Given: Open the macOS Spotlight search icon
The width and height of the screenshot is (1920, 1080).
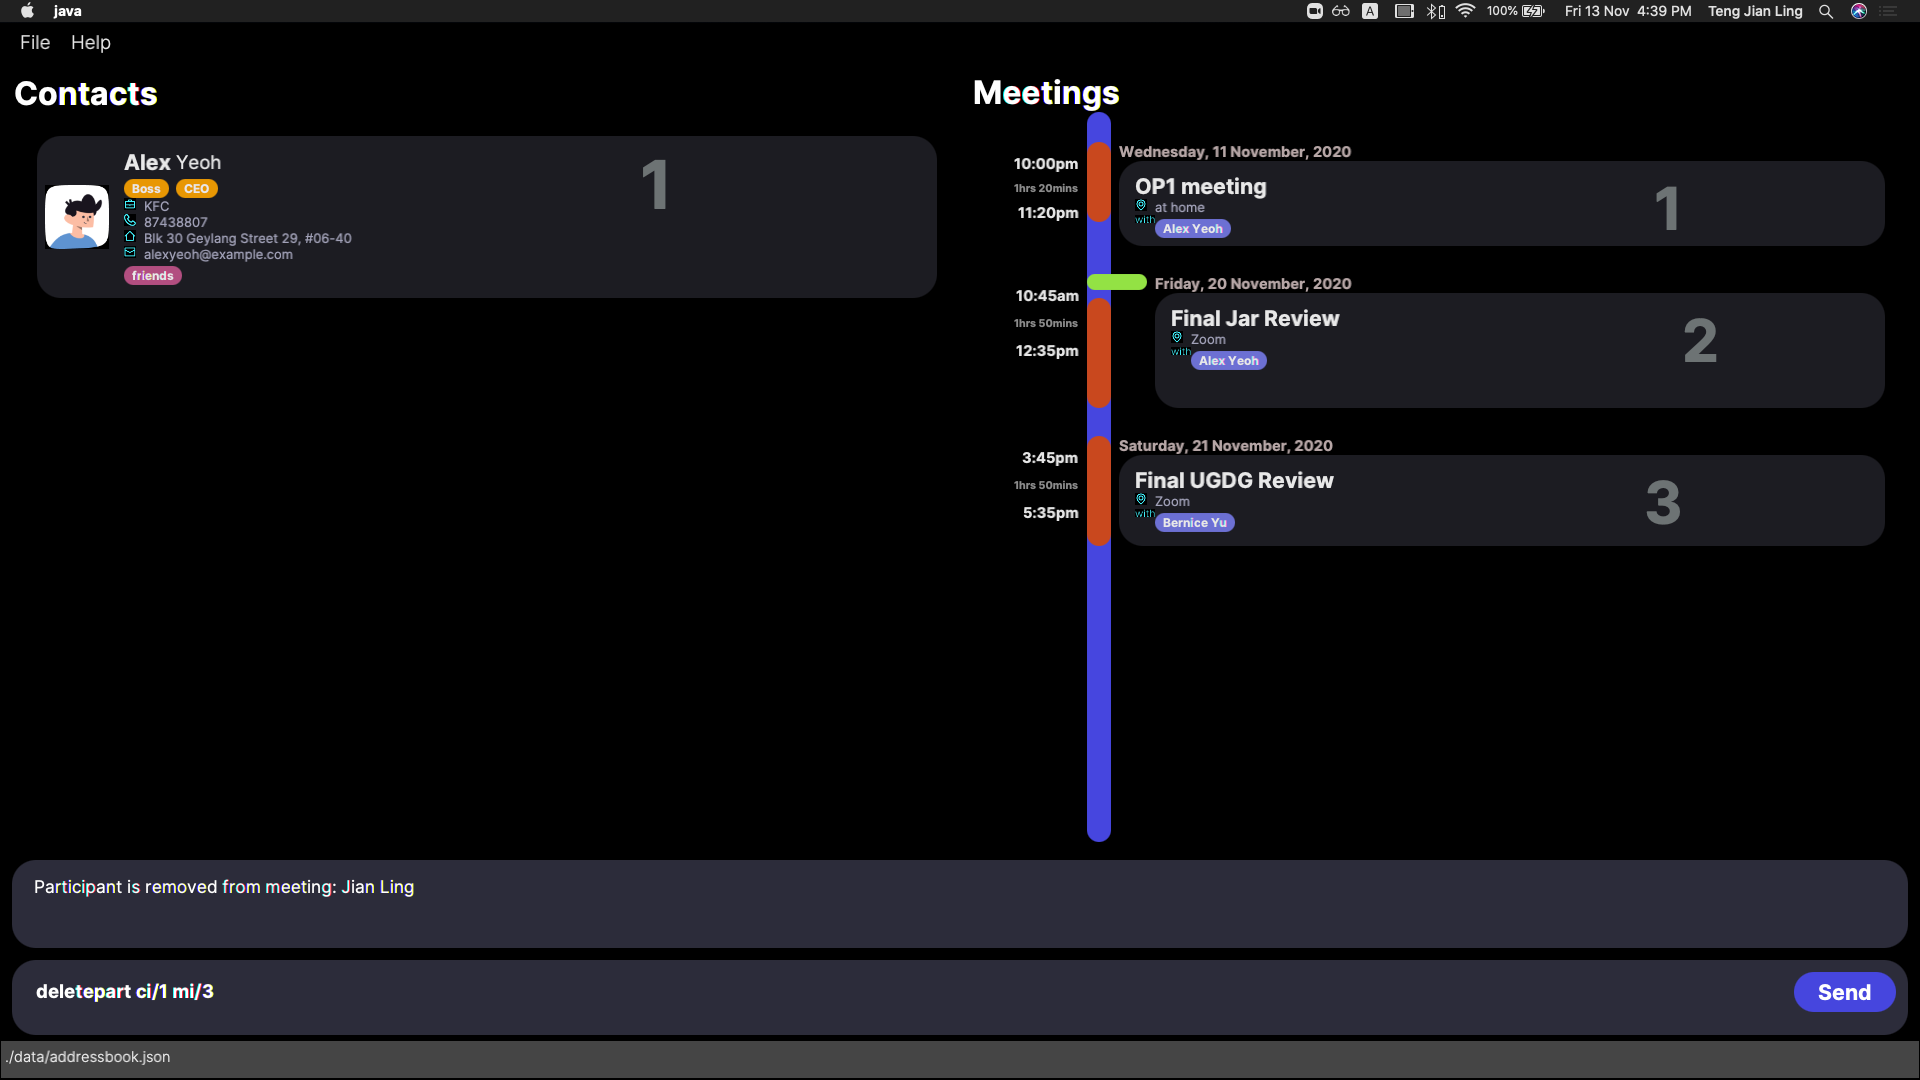Looking at the screenshot, I should pyautogui.click(x=1826, y=11).
